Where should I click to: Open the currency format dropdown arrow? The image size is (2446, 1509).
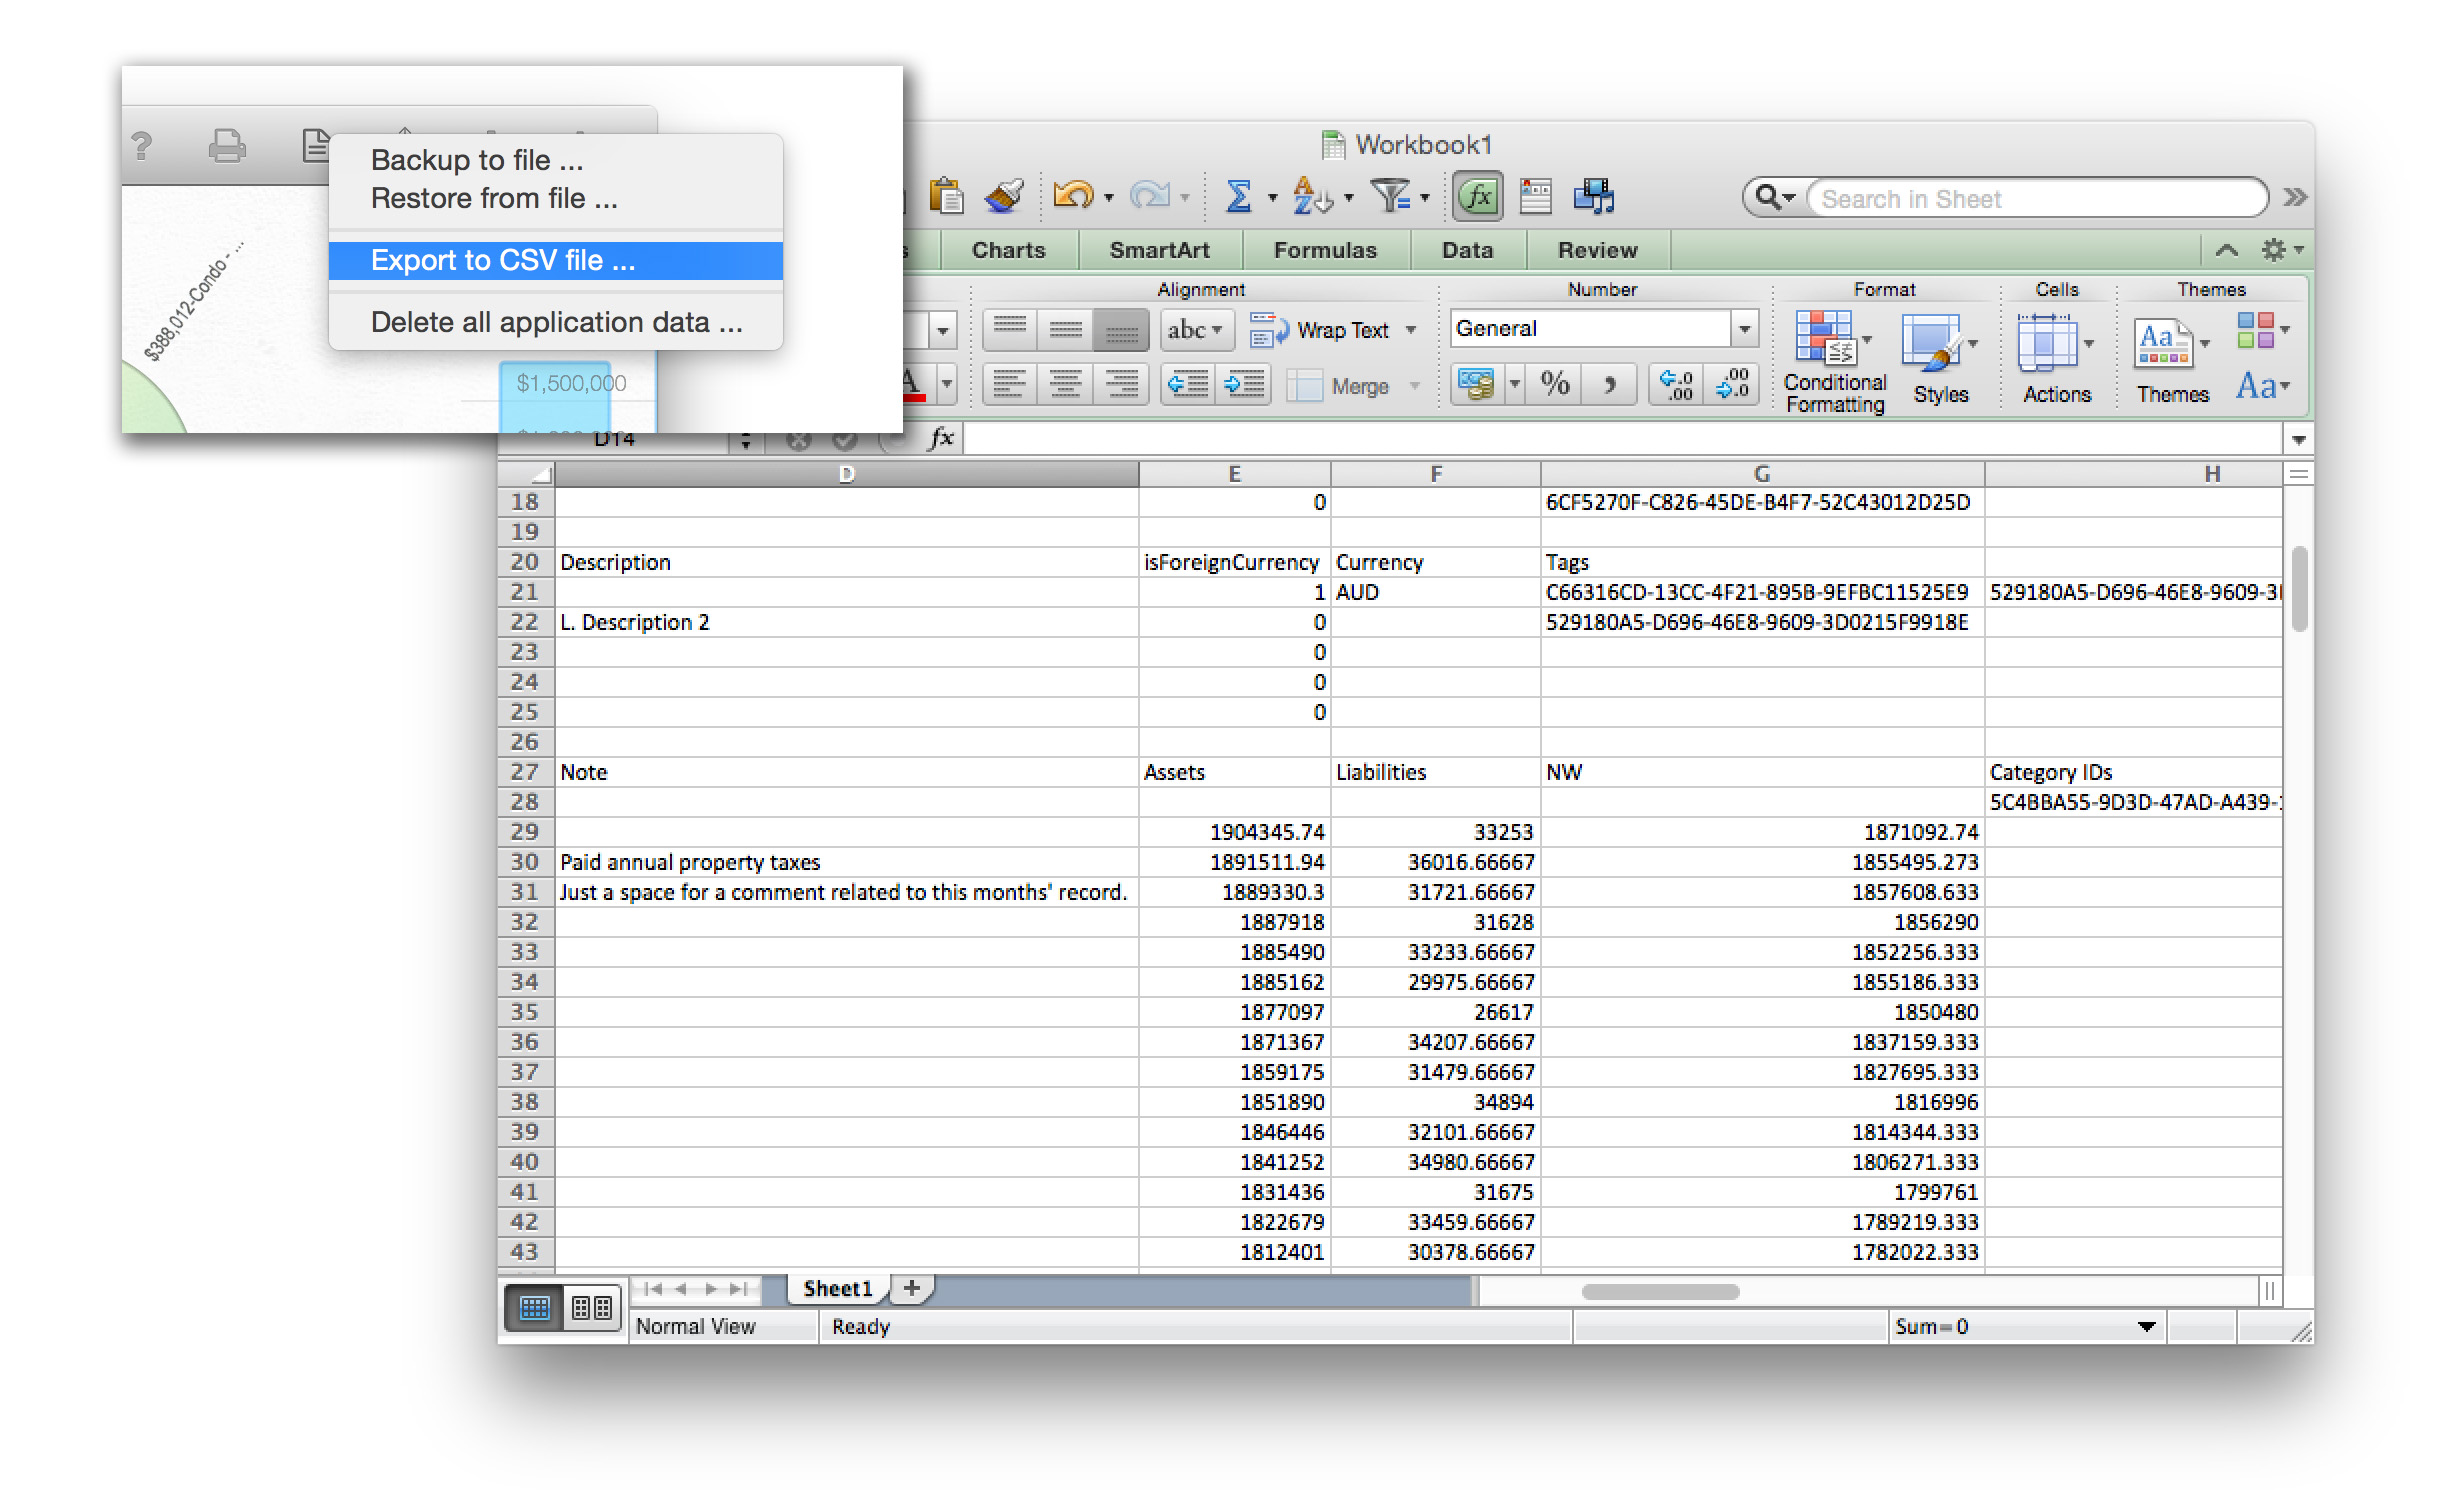click(x=1514, y=384)
